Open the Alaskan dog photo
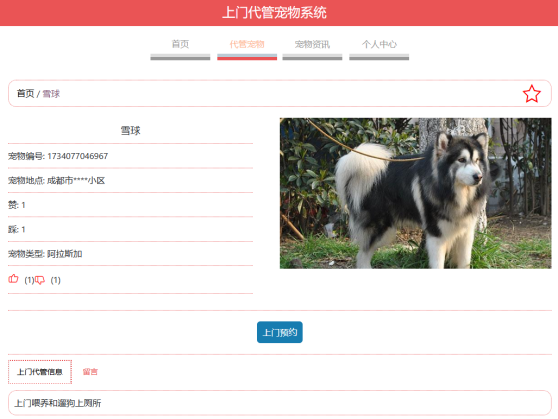This screenshot has height=419, width=558. click(x=415, y=193)
